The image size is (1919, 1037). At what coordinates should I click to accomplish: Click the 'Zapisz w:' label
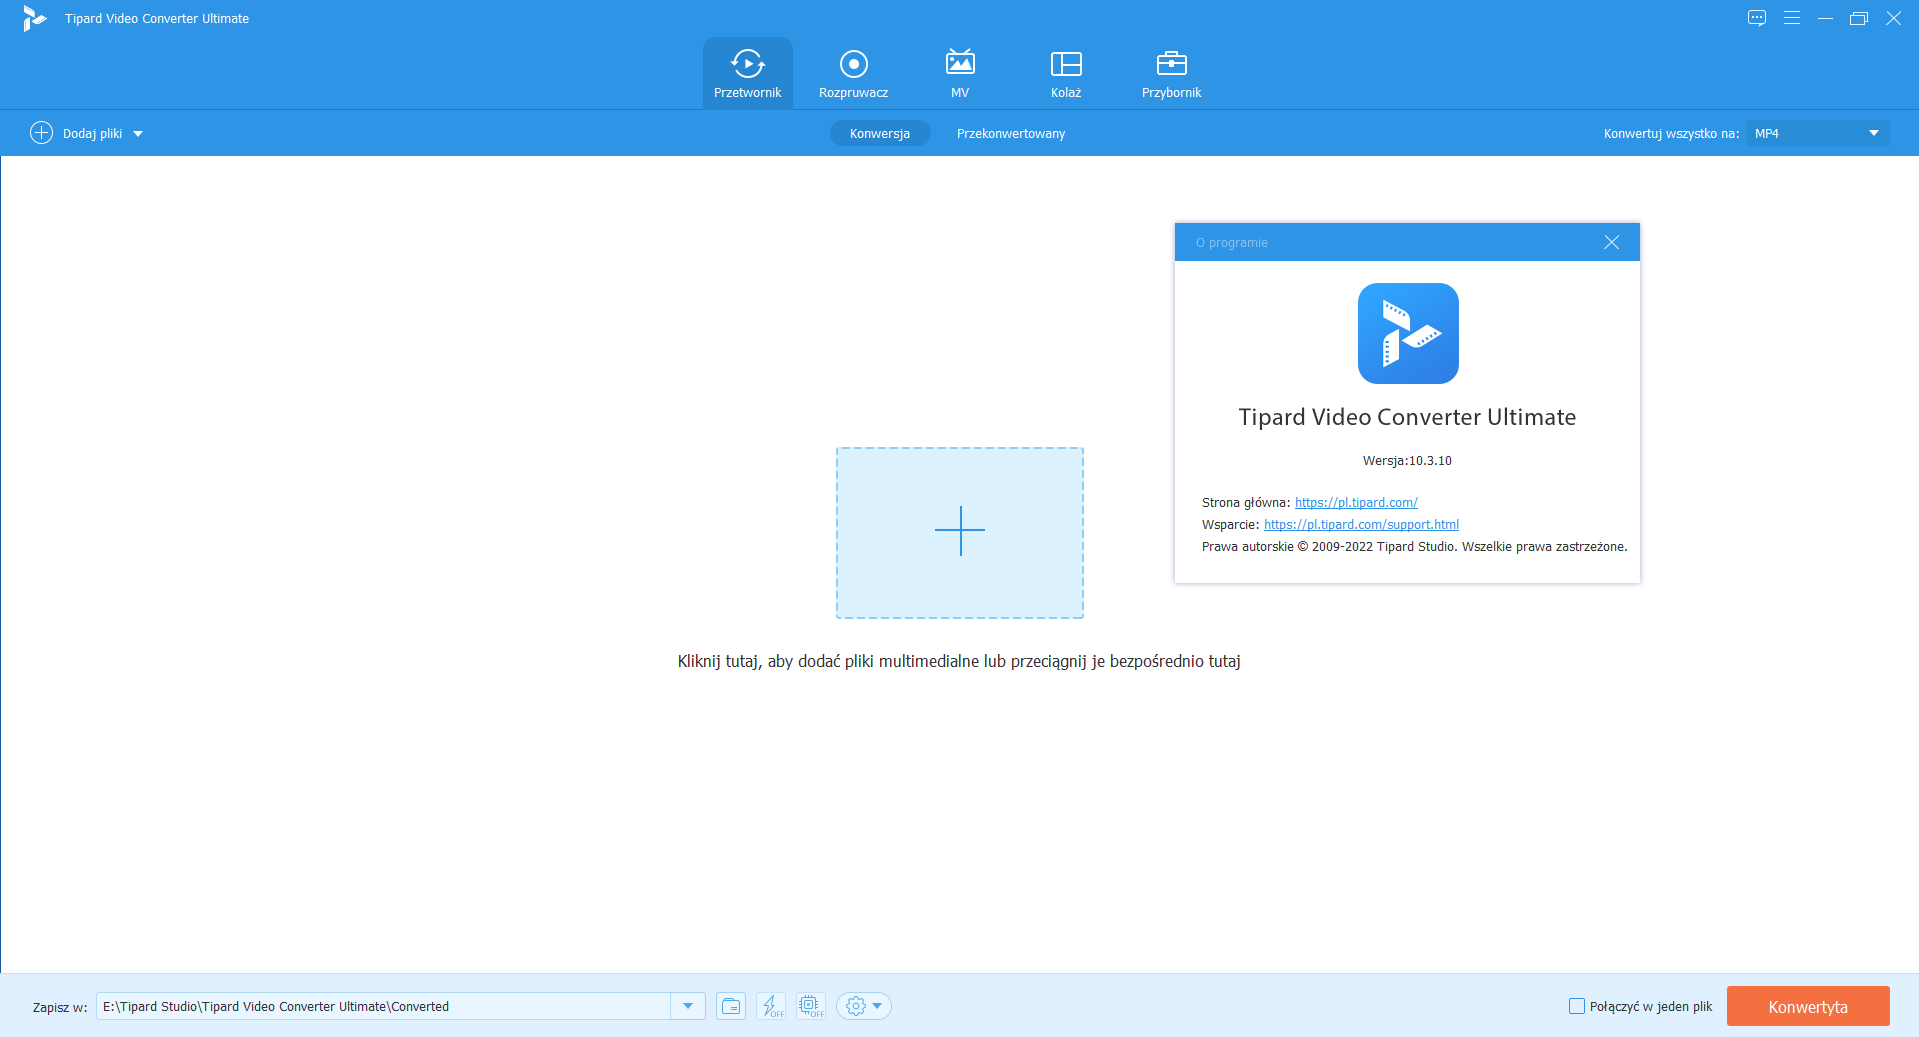point(60,1007)
